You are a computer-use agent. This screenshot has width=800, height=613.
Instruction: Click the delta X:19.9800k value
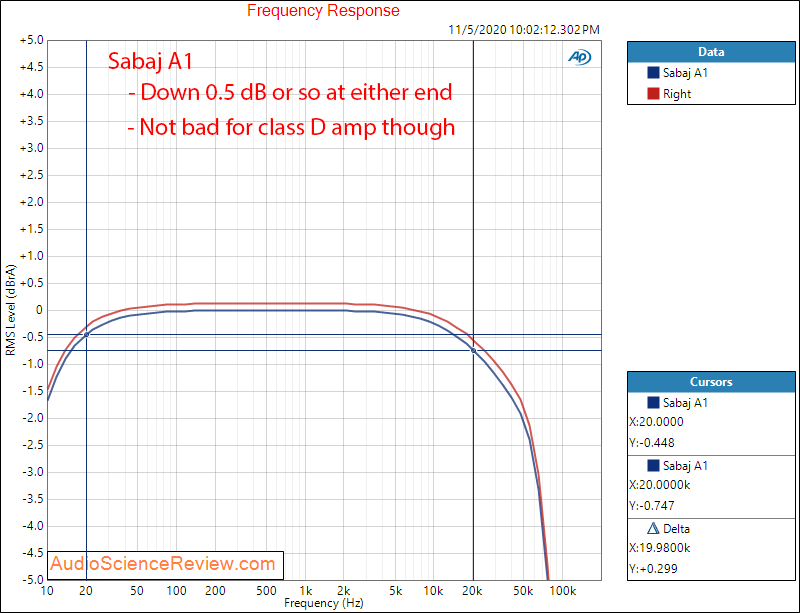660,548
